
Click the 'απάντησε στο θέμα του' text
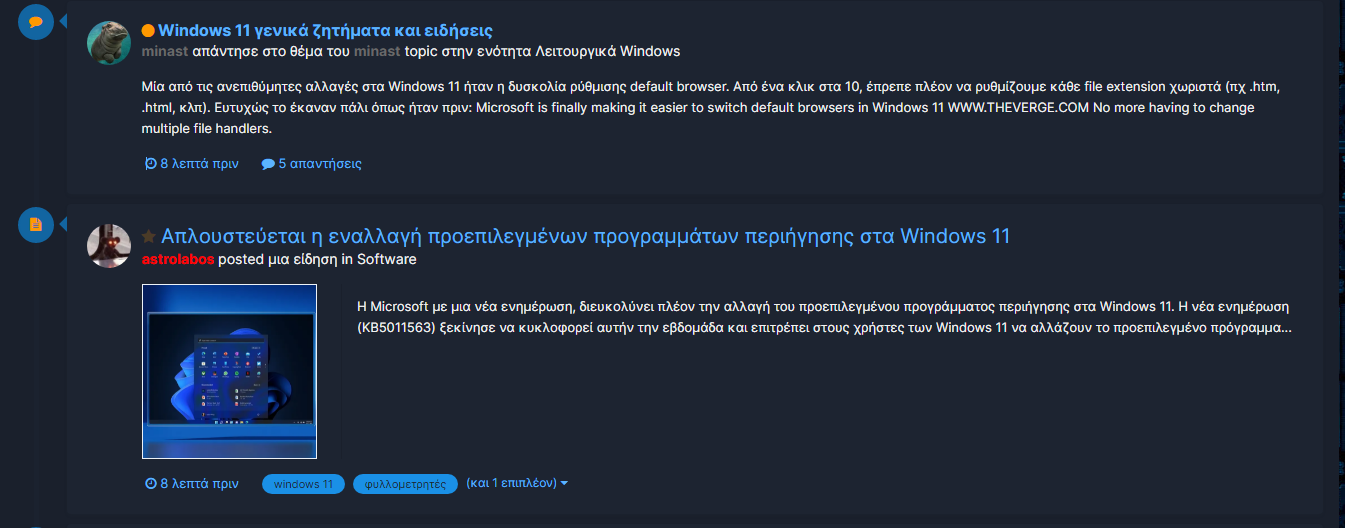(271, 51)
